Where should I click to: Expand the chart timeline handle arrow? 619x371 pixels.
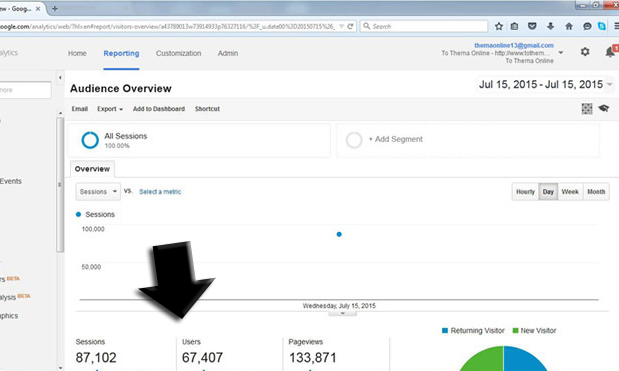pyautogui.click(x=342, y=313)
